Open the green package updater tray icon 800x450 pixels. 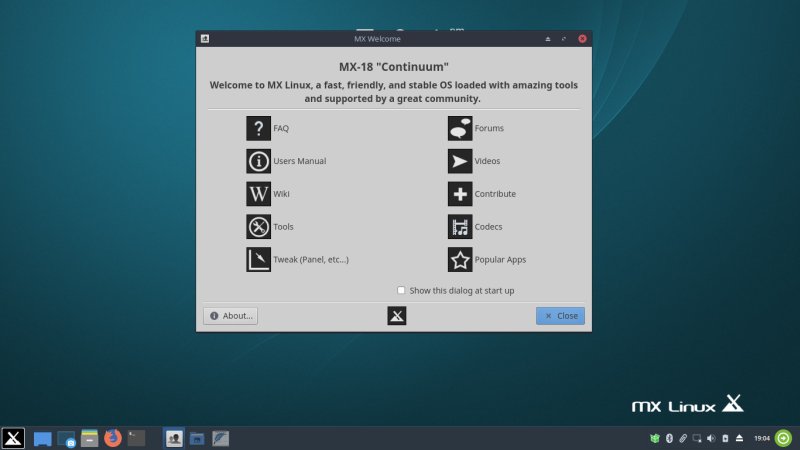pyautogui.click(x=655, y=438)
